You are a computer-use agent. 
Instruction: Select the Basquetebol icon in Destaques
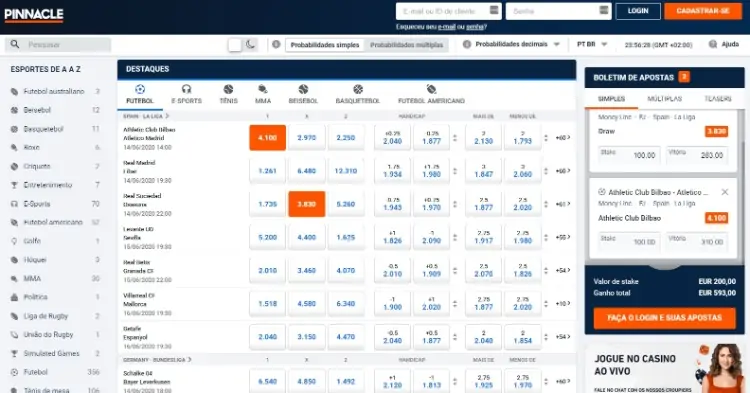pyautogui.click(x=358, y=89)
